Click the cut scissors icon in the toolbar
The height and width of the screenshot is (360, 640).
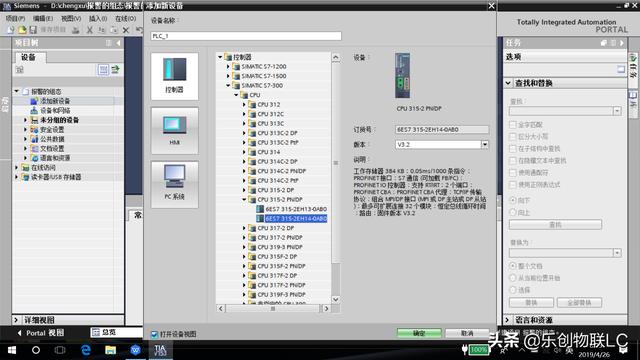click(x=89, y=30)
